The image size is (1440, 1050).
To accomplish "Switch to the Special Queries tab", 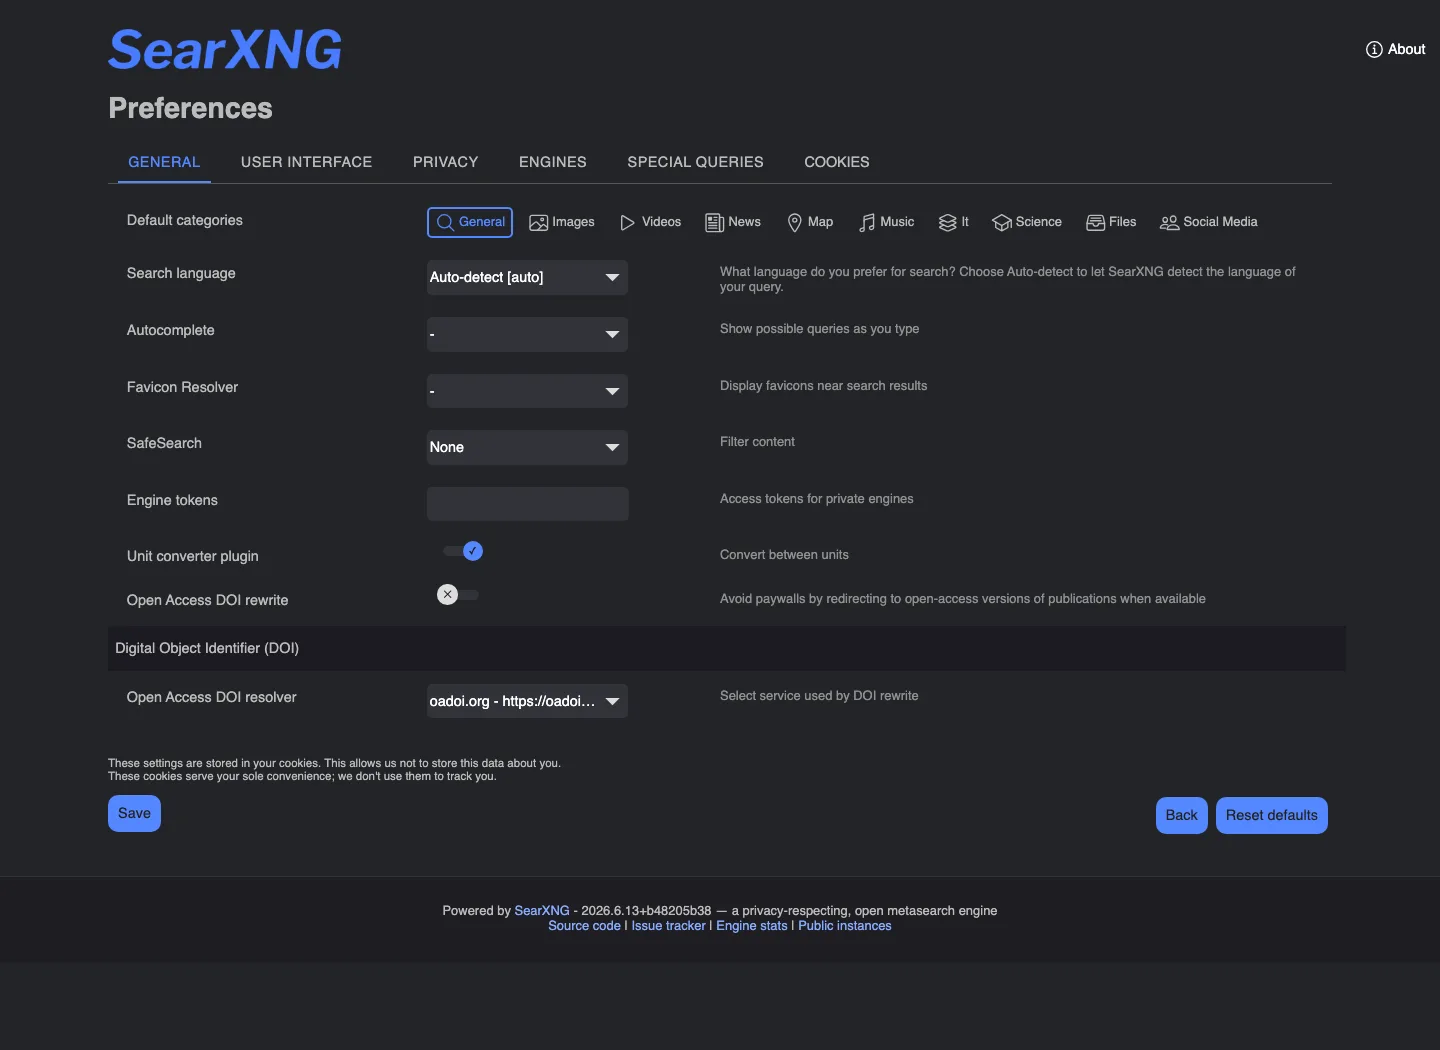I will pos(695,162).
